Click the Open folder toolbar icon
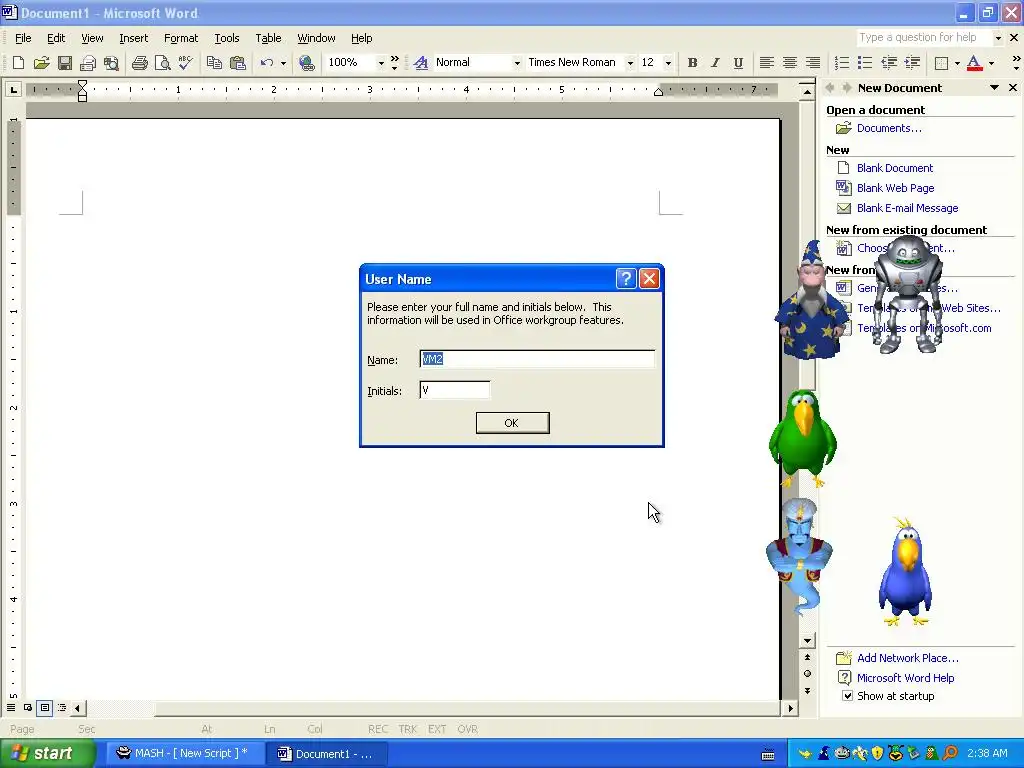Screen dimensions: 1024x768 [x=41, y=63]
